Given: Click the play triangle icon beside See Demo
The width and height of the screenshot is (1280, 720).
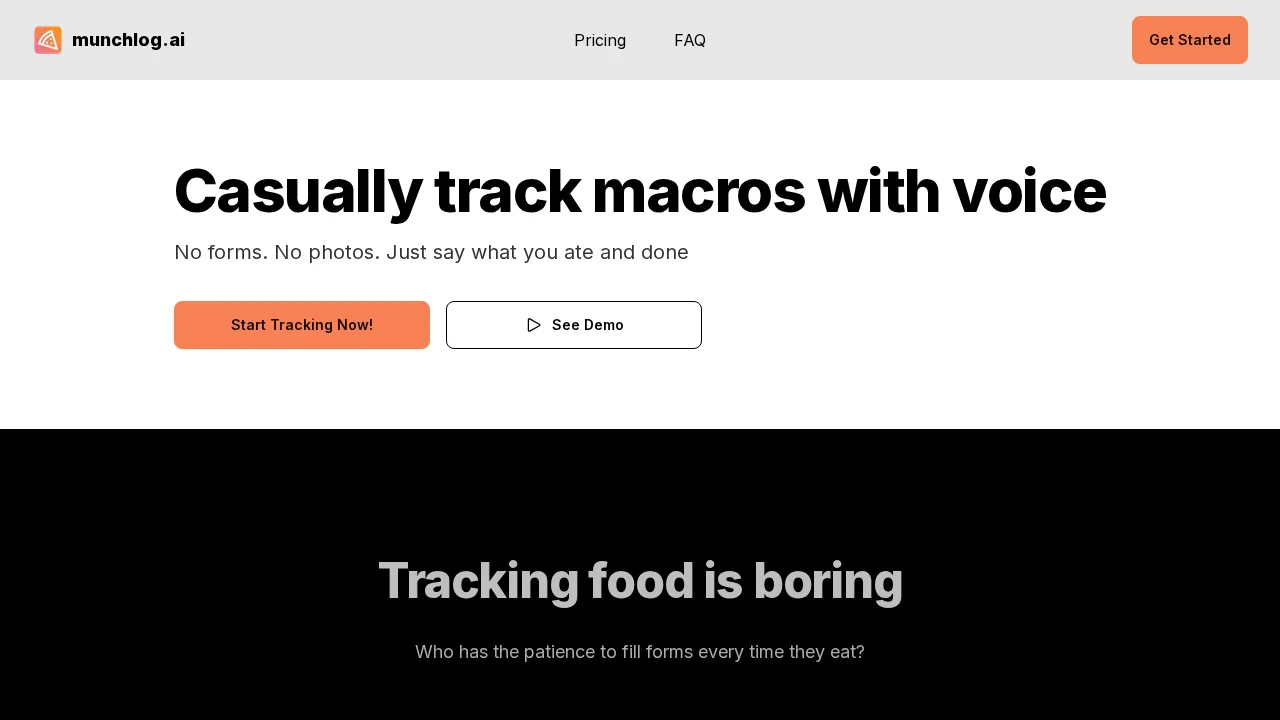Looking at the screenshot, I should (534, 325).
